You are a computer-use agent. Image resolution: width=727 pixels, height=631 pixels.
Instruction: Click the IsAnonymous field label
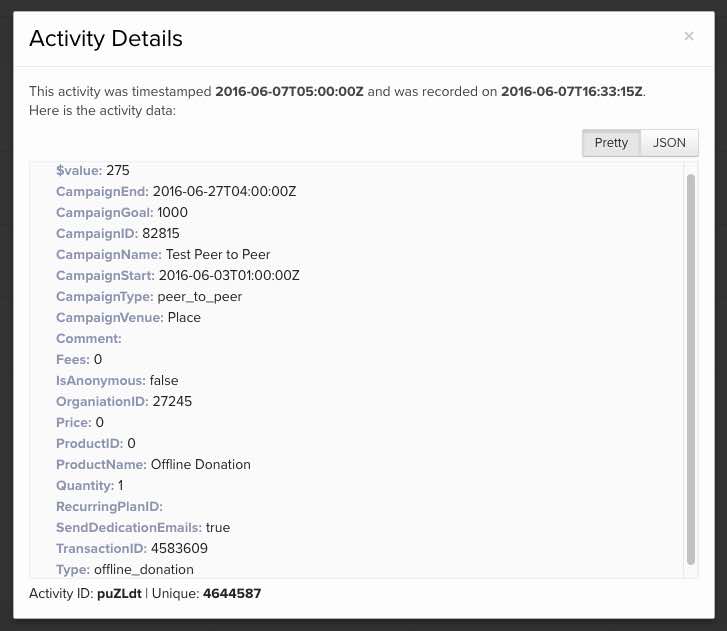(100, 380)
